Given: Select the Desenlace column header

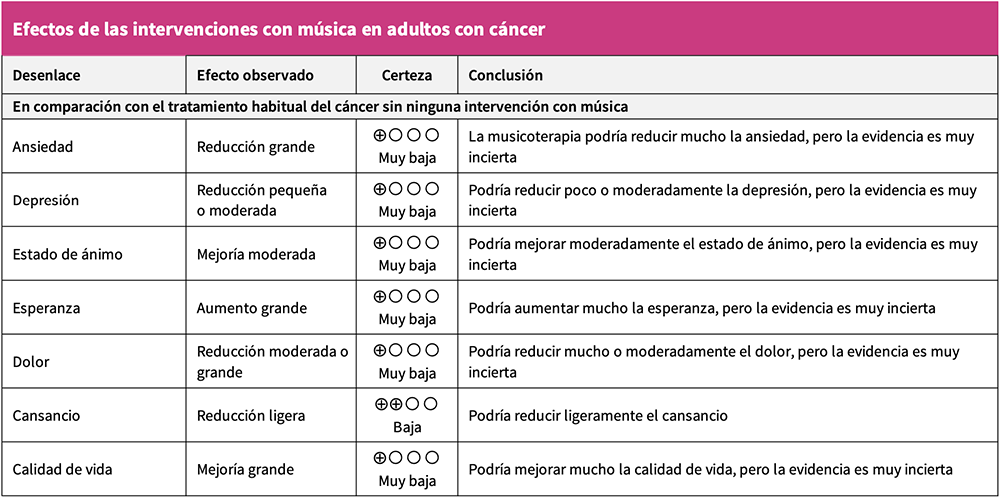Looking at the screenshot, I should [x=46, y=75].
